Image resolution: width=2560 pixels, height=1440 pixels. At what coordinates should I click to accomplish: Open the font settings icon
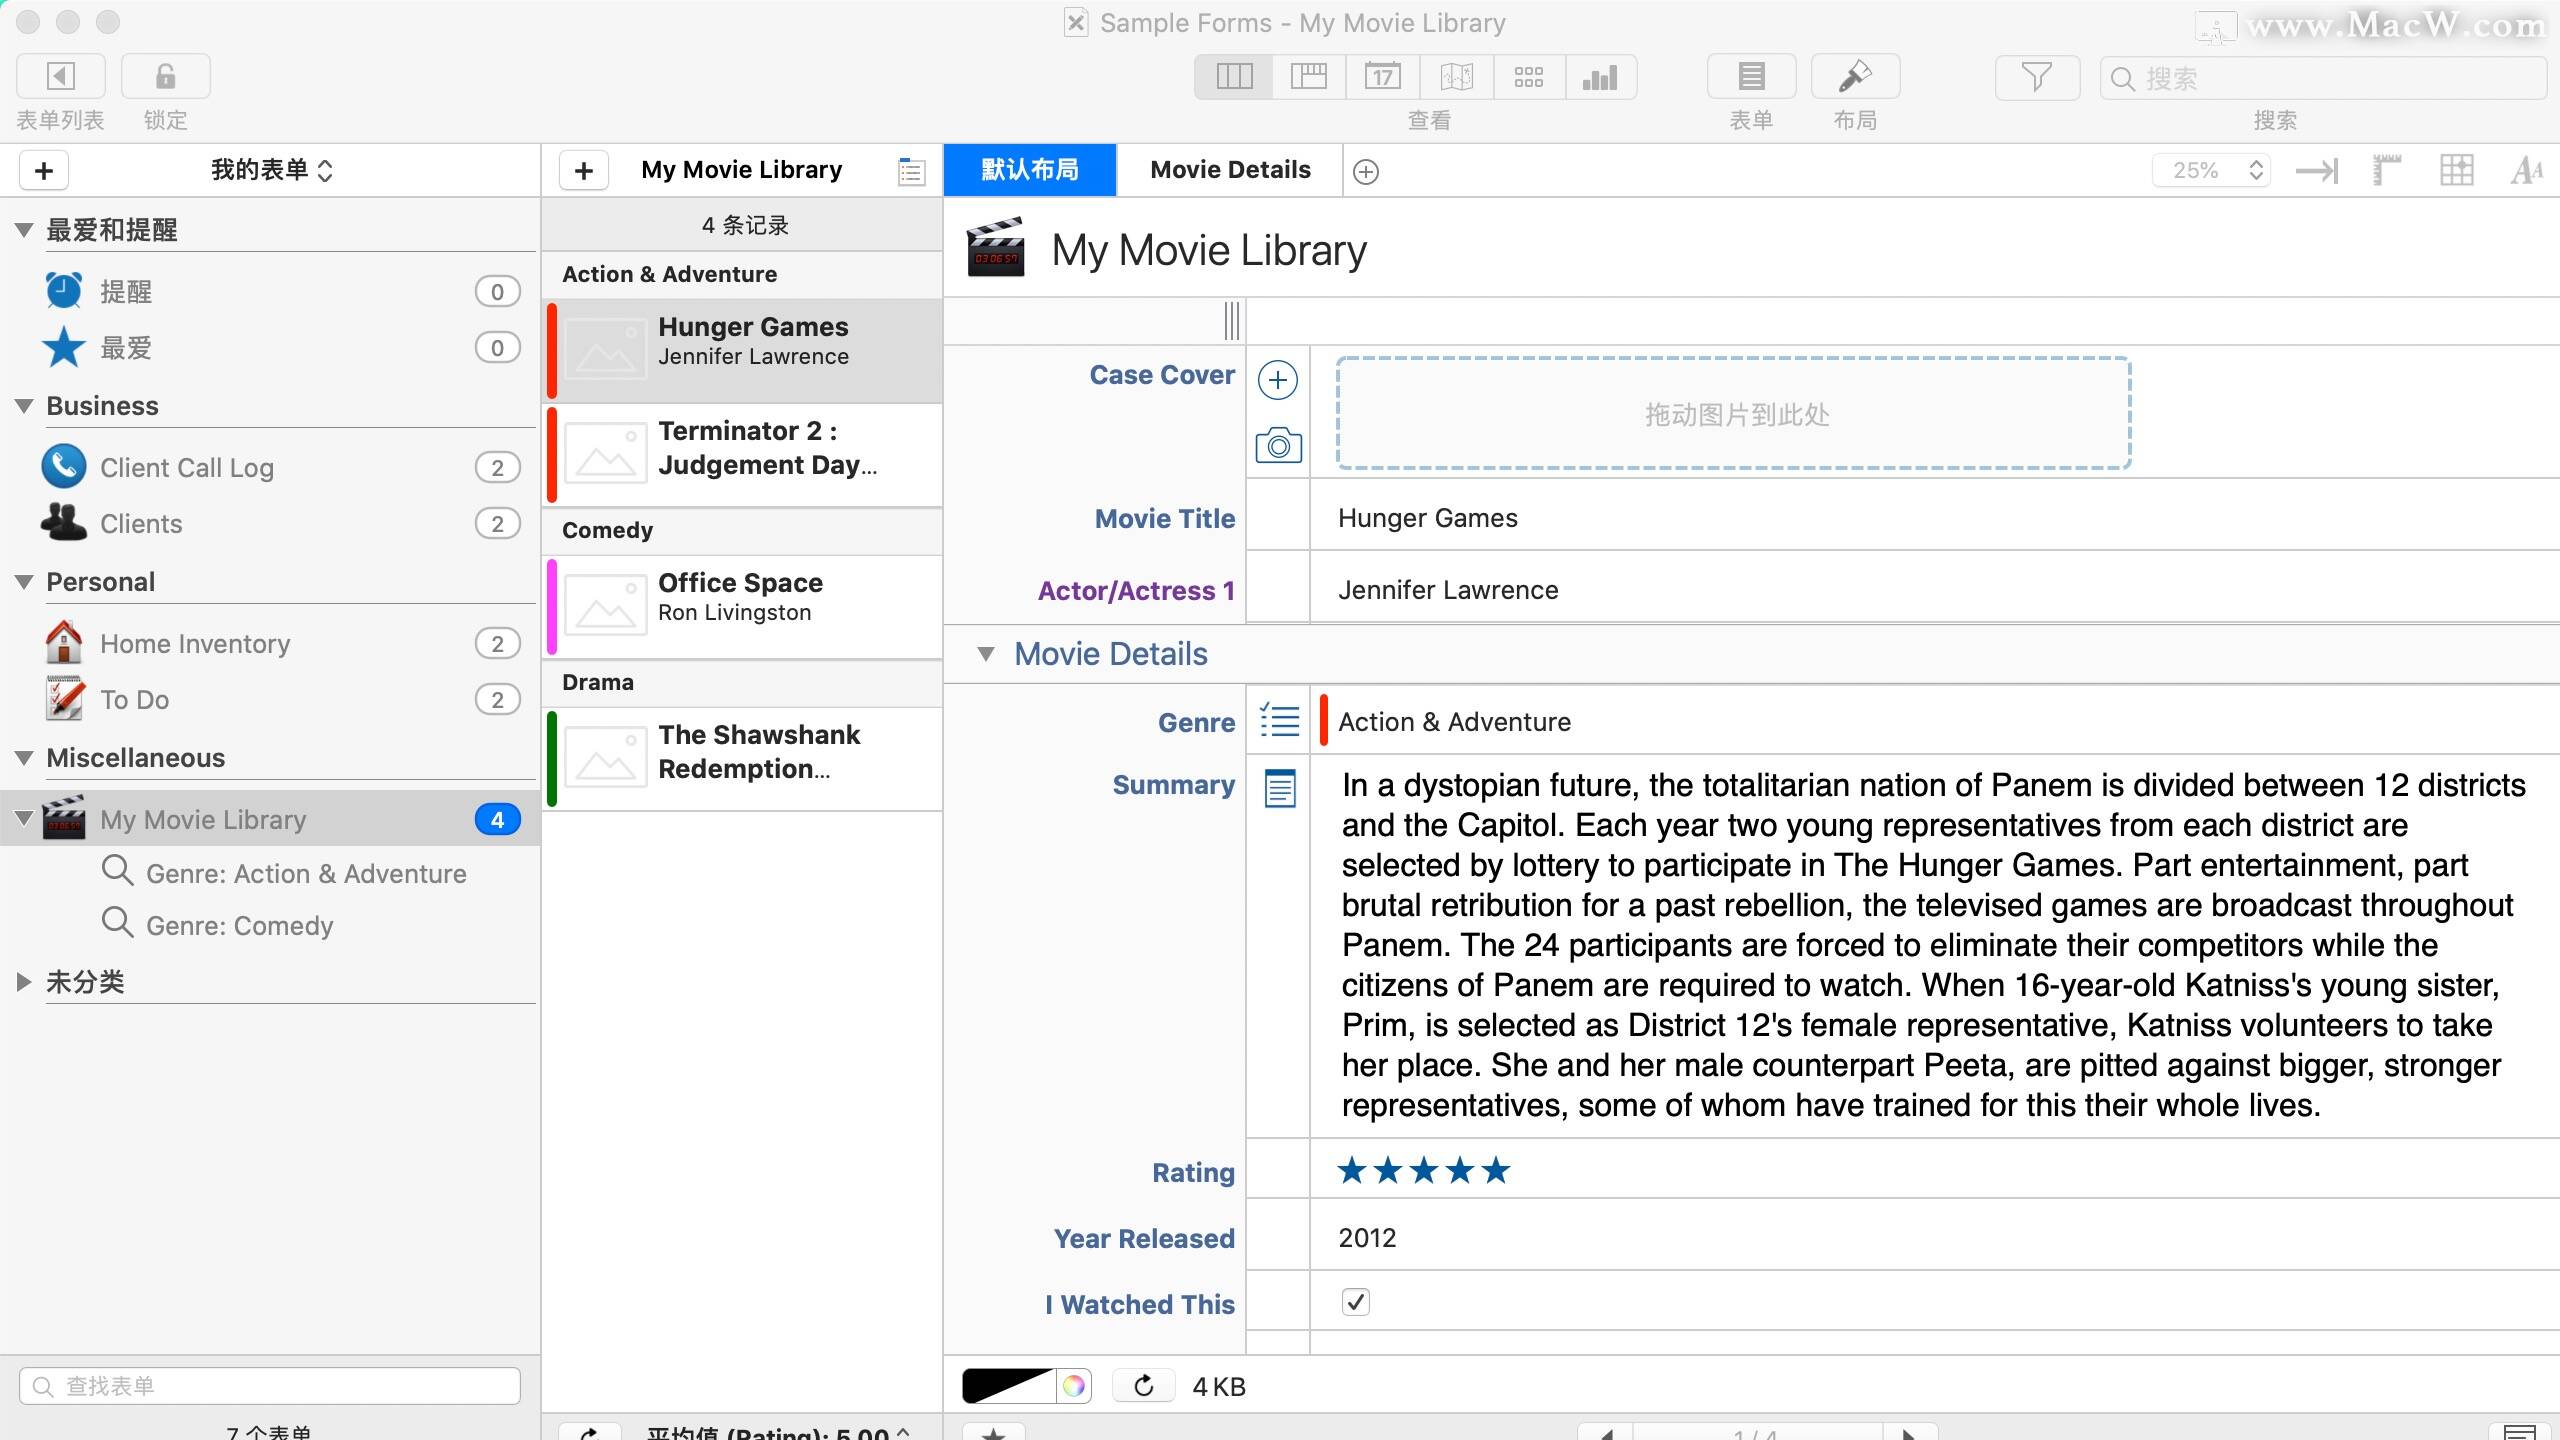click(x=2526, y=171)
